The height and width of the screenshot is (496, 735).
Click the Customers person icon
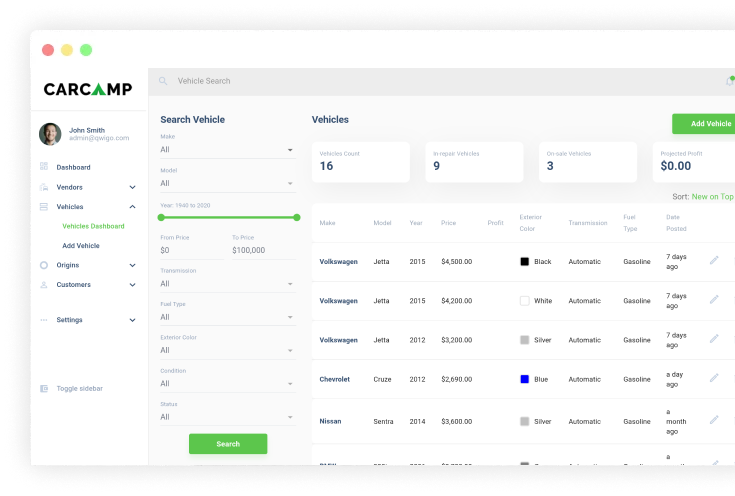tap(44, 285)
